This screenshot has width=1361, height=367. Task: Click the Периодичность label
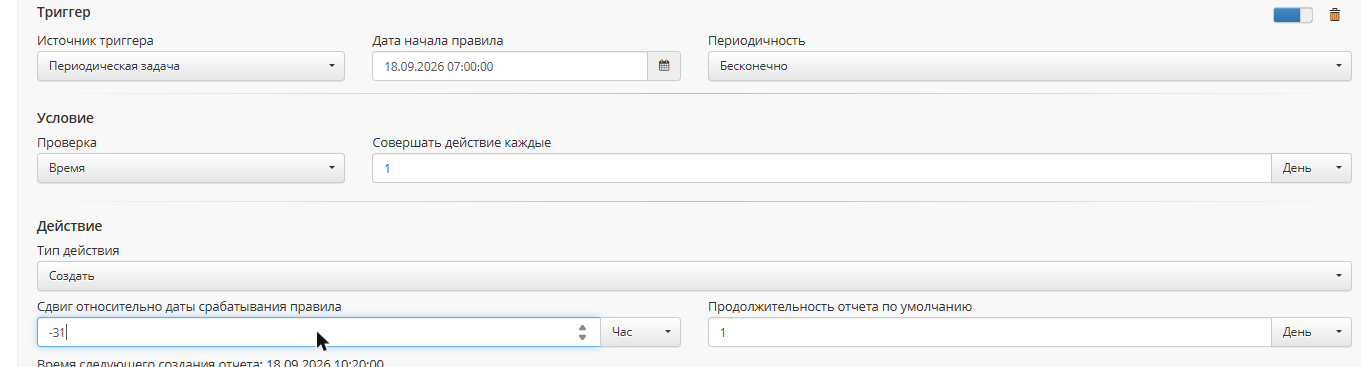(756, 40)
